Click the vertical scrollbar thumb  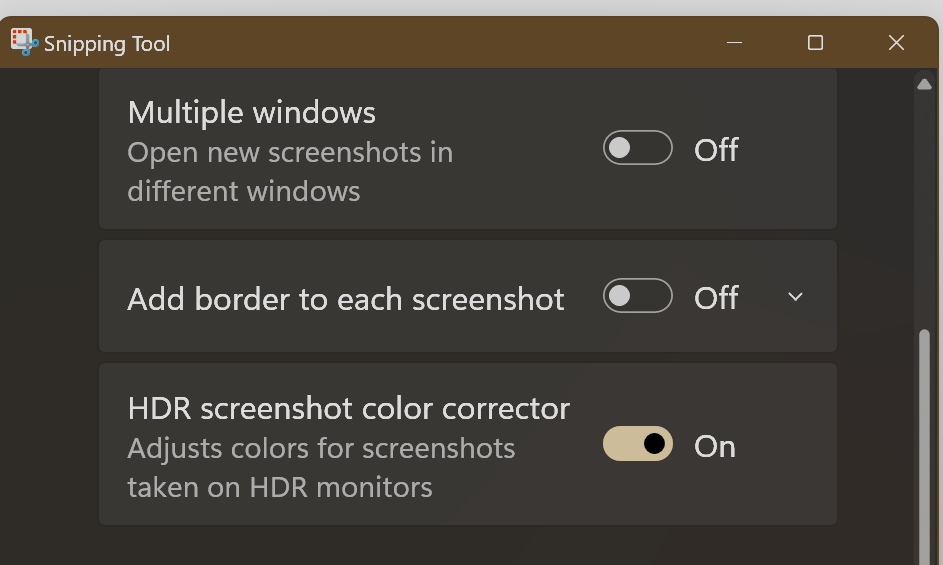coord(924,447)
